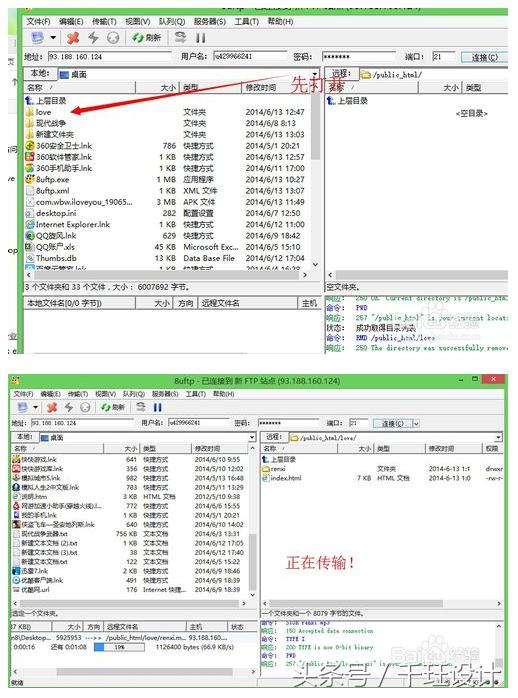Open site manager icon in bottom window toolbar
The height and width of the screenshot is (698, 518).
click(22, 407)
